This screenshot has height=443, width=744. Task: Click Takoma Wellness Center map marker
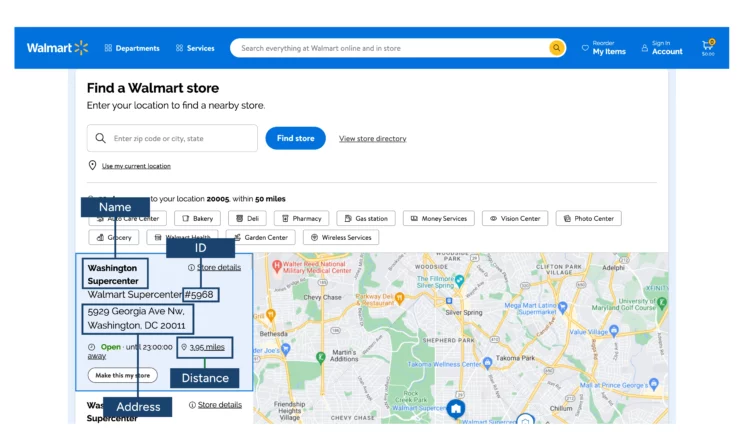coord(487,364)
